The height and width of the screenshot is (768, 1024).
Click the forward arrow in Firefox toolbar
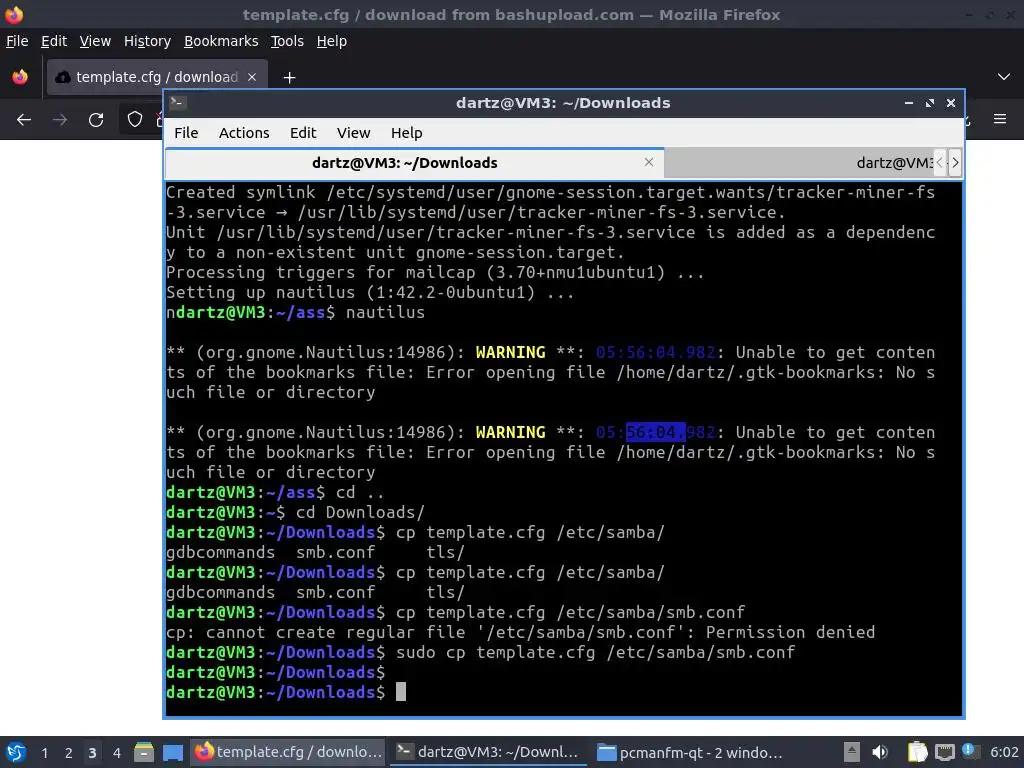click(x=60, y=120)
